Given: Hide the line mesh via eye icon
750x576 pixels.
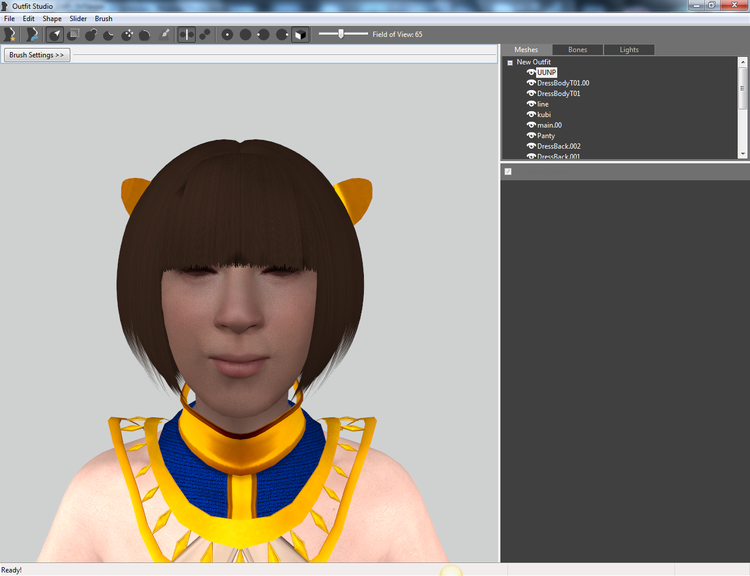Looking at the screenshot, I should click(531, 104).
